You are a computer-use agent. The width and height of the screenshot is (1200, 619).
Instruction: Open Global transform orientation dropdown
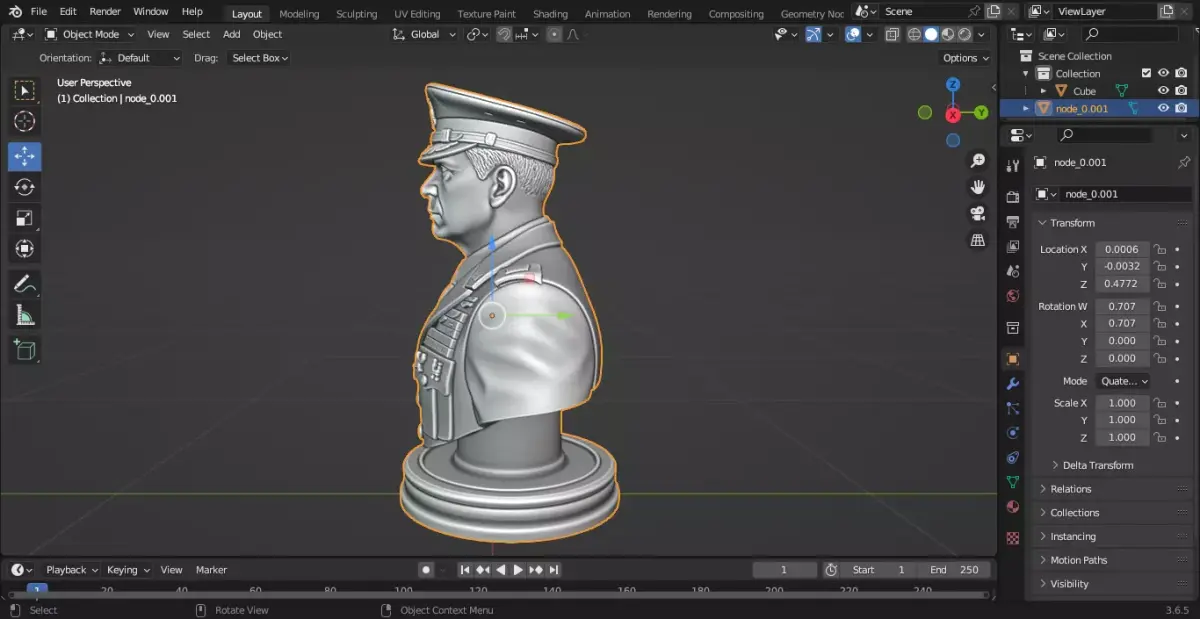tap(424, 34)
